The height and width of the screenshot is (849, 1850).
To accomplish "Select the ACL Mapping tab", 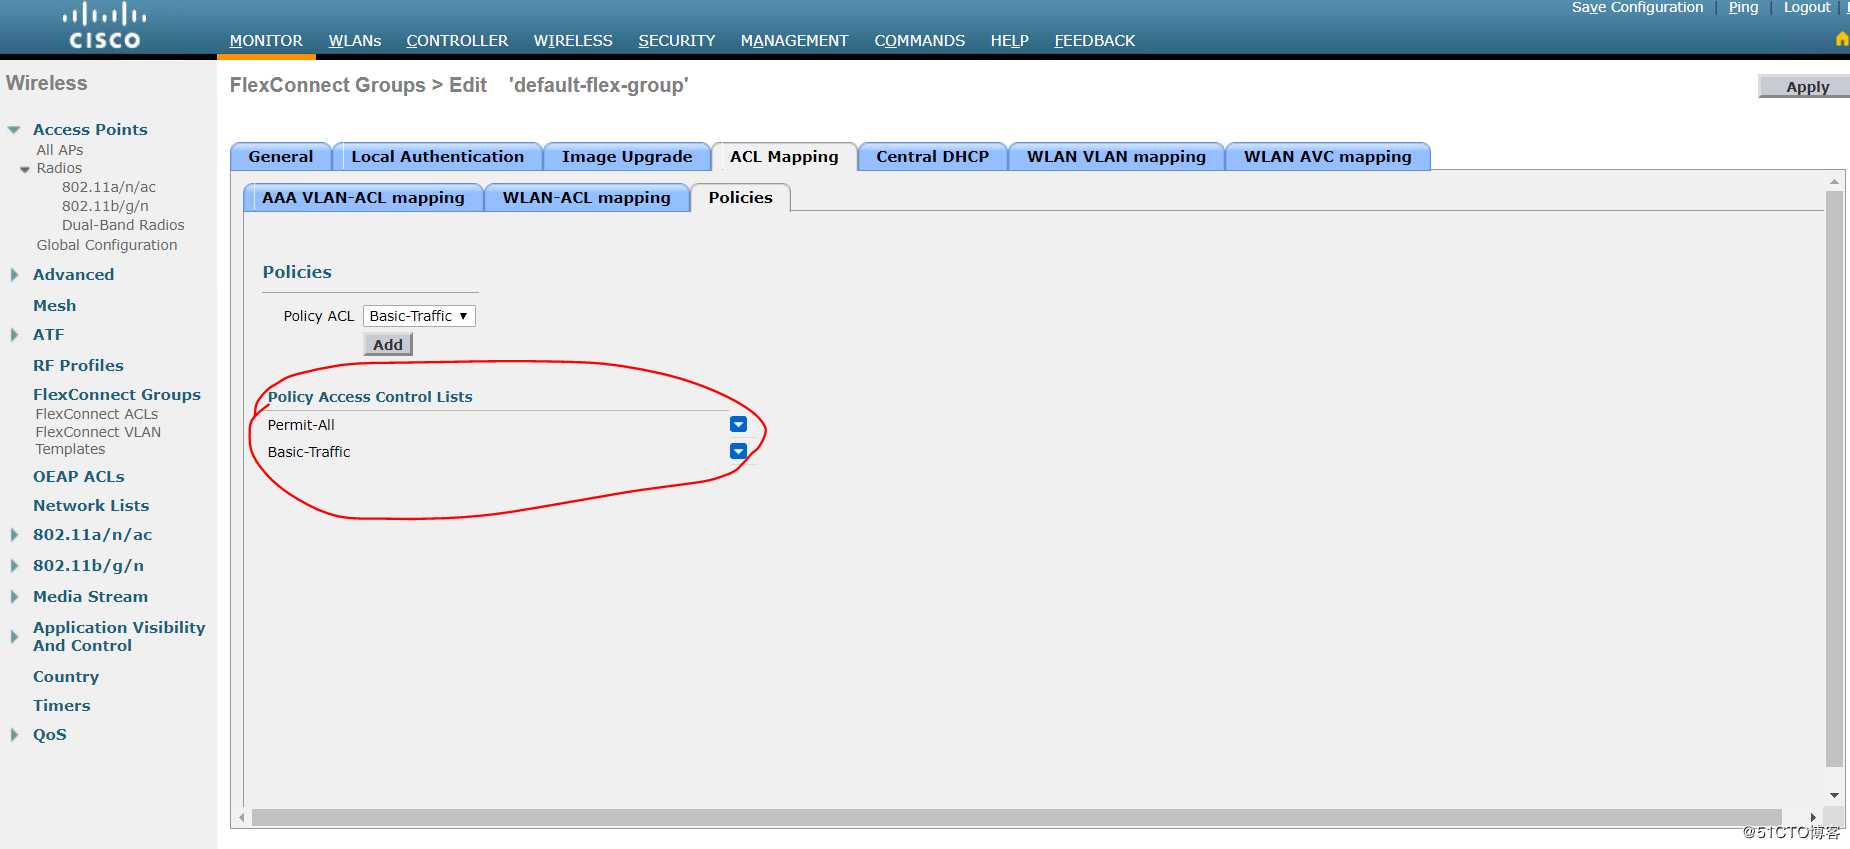I will click(784, 157).
